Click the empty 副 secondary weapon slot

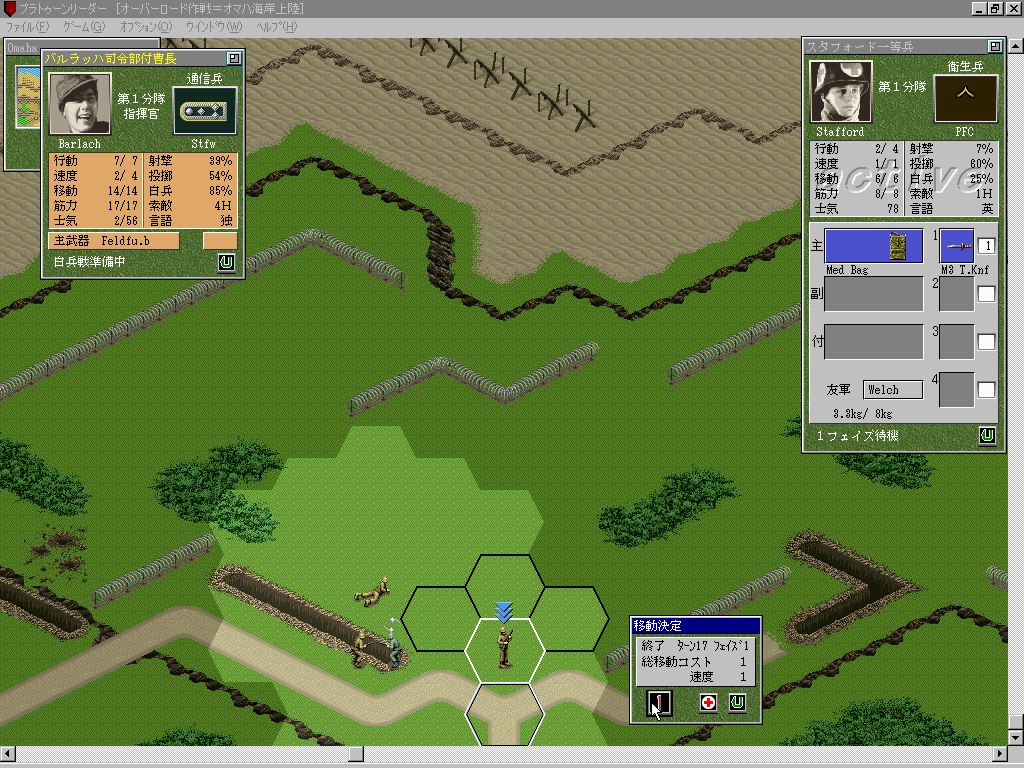874,295
